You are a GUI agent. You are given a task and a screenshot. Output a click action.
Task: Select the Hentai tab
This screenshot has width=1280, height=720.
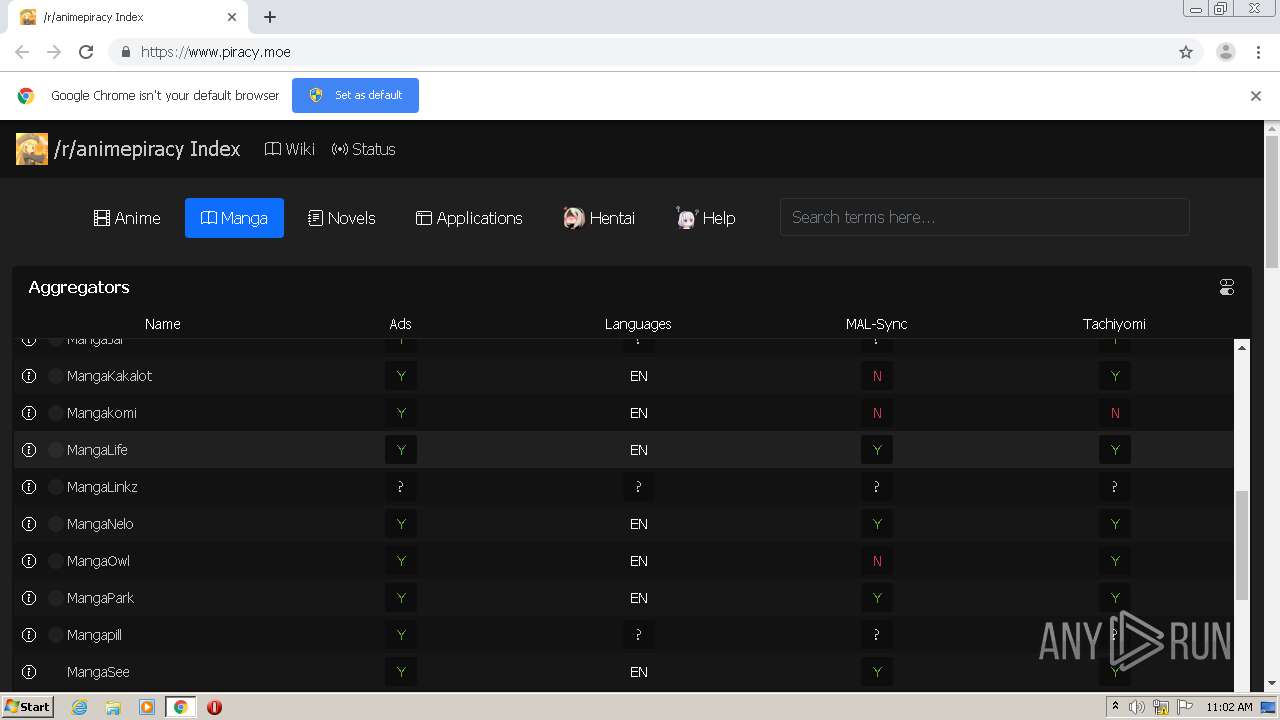[599, 218]
